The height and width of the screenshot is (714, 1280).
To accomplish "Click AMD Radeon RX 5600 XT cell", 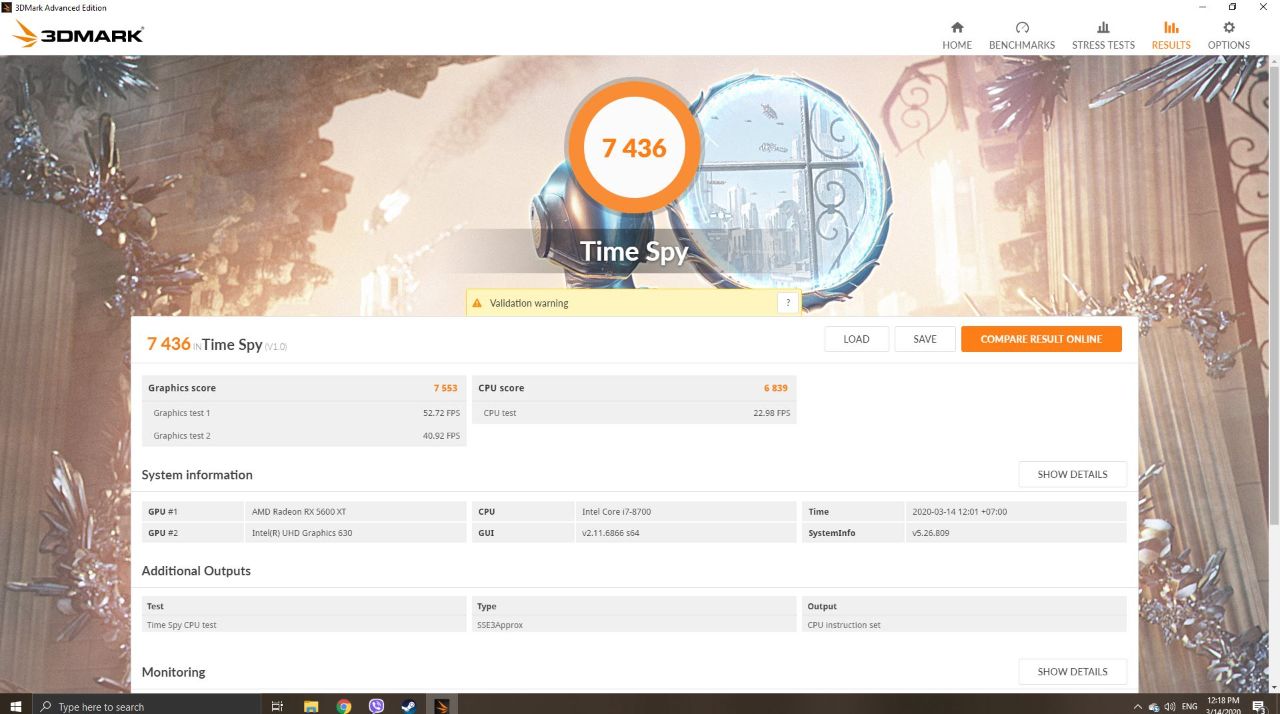I will click(356, 511).
